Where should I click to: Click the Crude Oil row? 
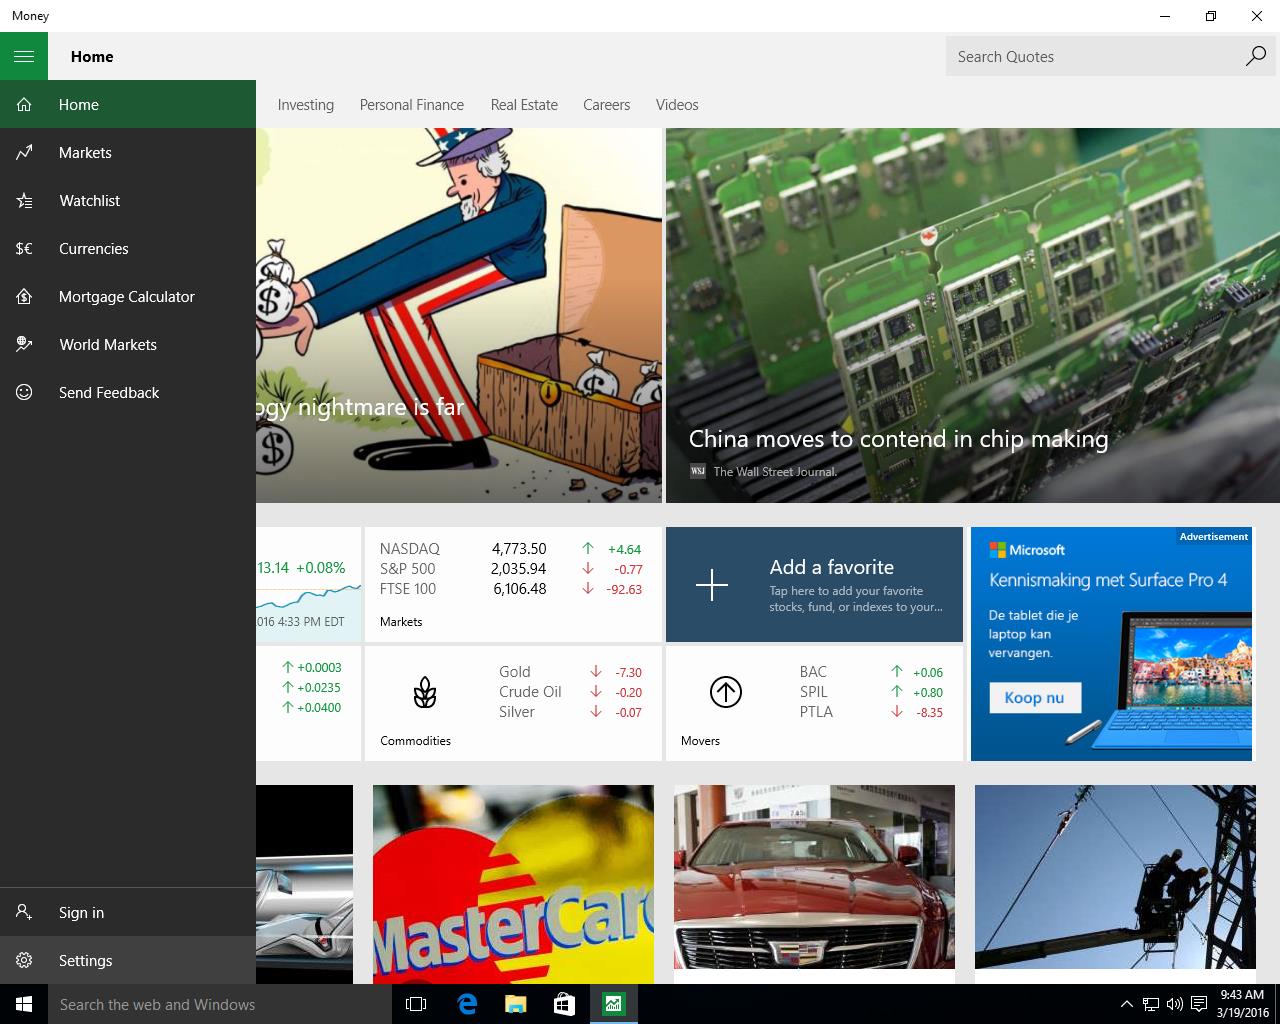tap(570, 691)
